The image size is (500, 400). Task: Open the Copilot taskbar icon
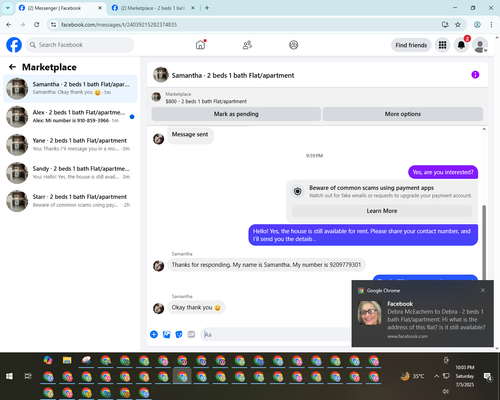[48, 360]
